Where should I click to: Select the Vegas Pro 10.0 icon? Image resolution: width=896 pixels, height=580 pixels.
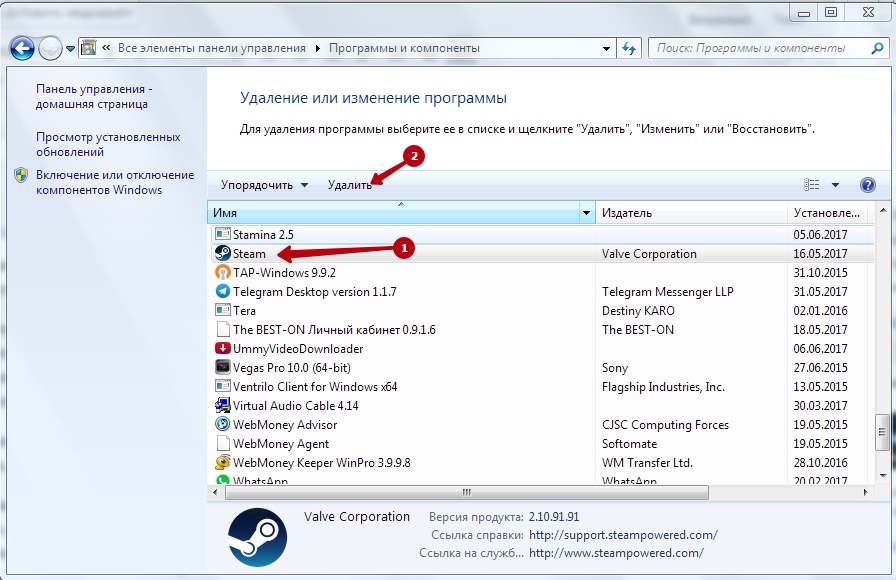pyautogui.click(x=222, y=367)
